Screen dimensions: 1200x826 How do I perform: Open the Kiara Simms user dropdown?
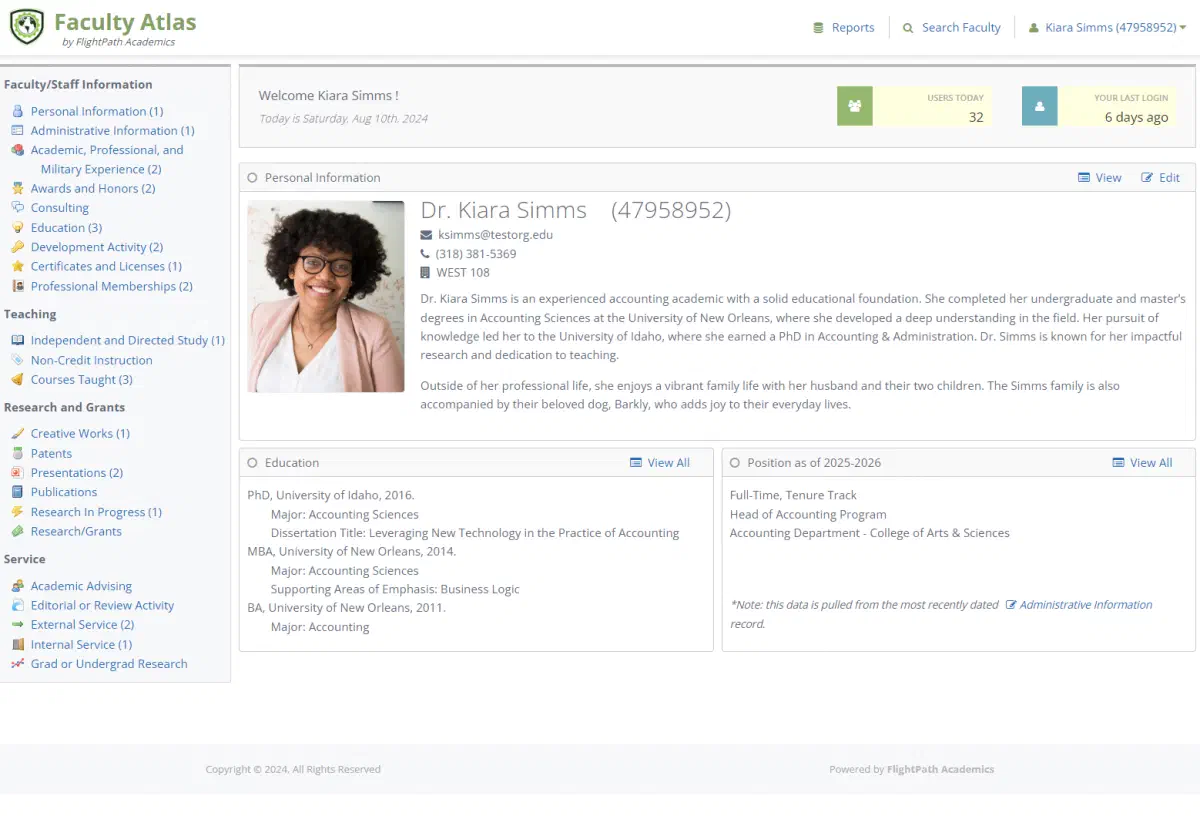pyautogui.click(x=1107, y=27)
